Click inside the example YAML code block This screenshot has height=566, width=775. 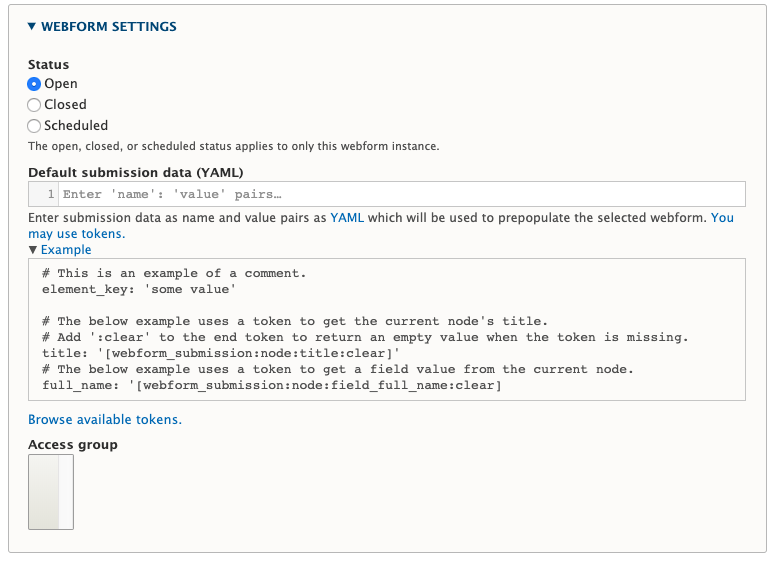(387, 329)
